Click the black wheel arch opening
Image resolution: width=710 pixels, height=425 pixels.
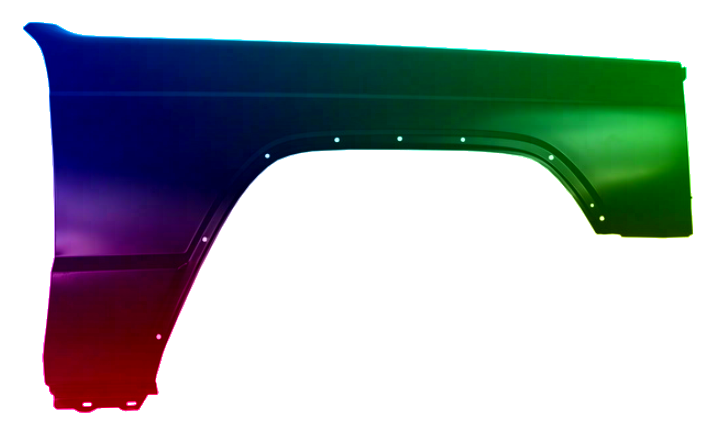coord(400,280)
